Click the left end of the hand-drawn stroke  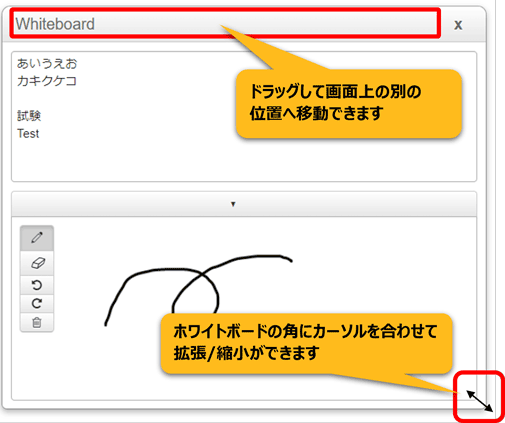click(x=106, y=323)
